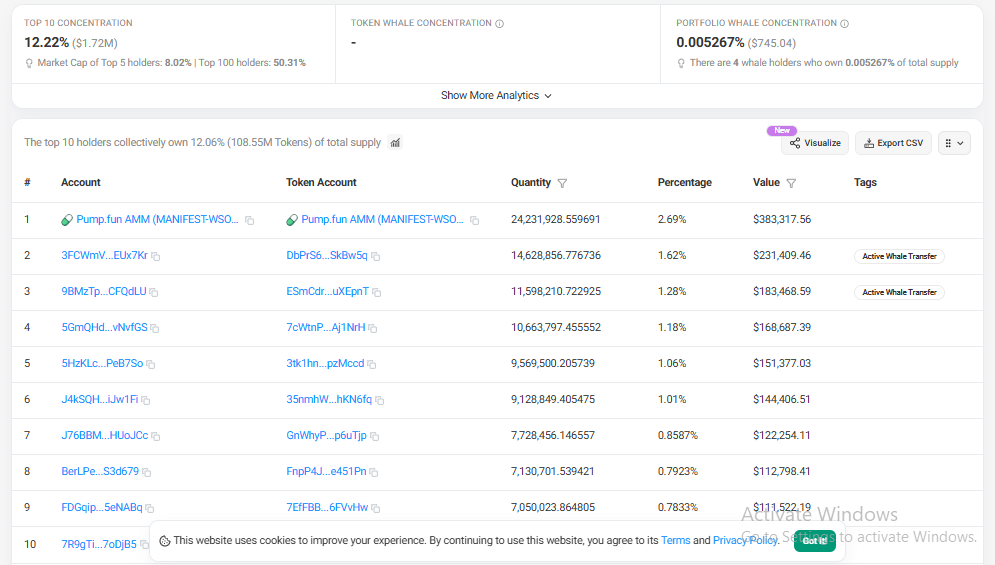Copy address FDGqip...5eNABq

point(150,508)
